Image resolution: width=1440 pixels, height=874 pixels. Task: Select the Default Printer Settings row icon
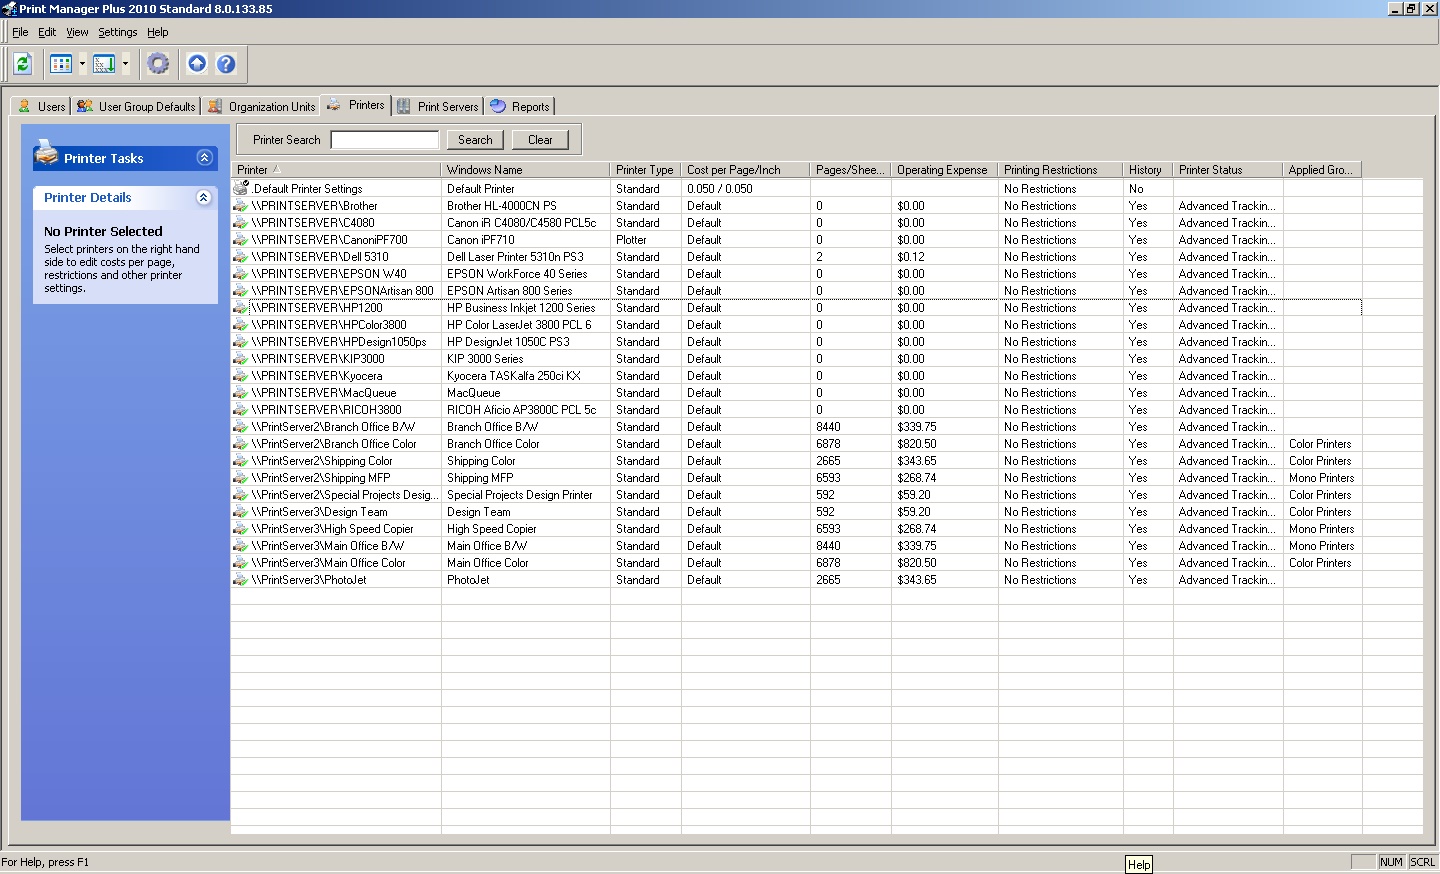pos(240,188)
